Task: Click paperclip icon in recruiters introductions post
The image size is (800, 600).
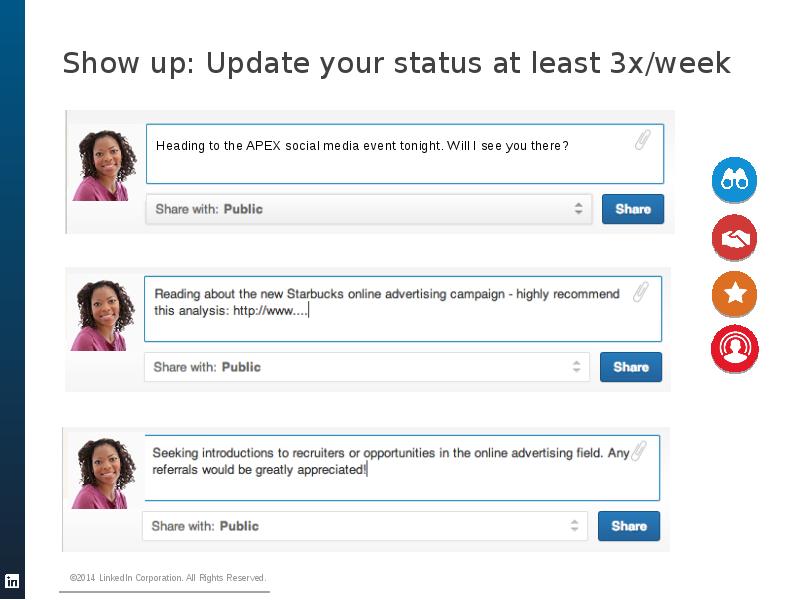Action: click(639, 450)
